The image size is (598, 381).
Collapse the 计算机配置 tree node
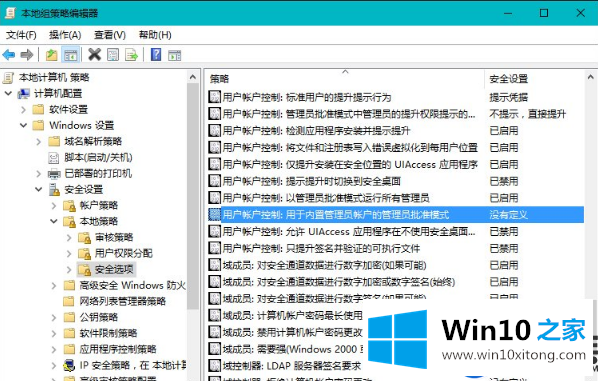(x=8, y=93)
